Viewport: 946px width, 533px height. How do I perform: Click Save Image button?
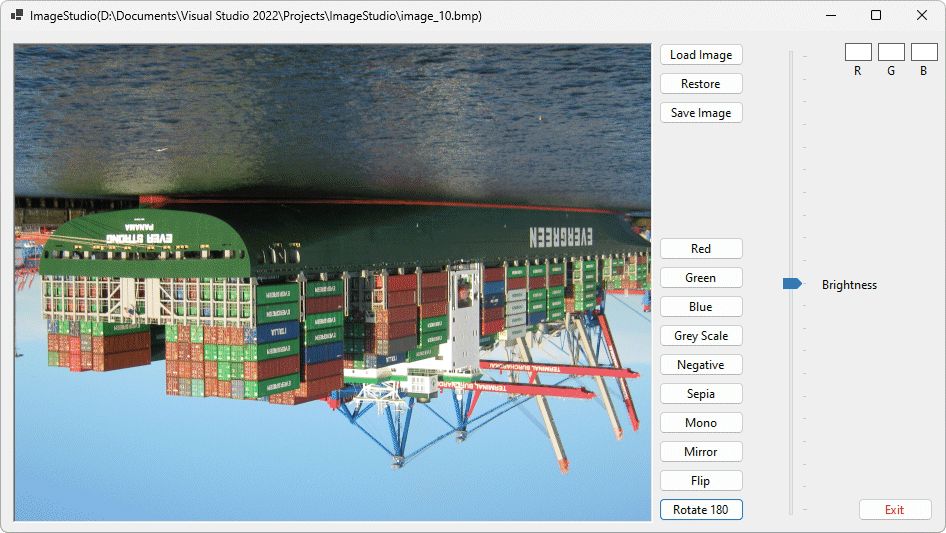701,113
